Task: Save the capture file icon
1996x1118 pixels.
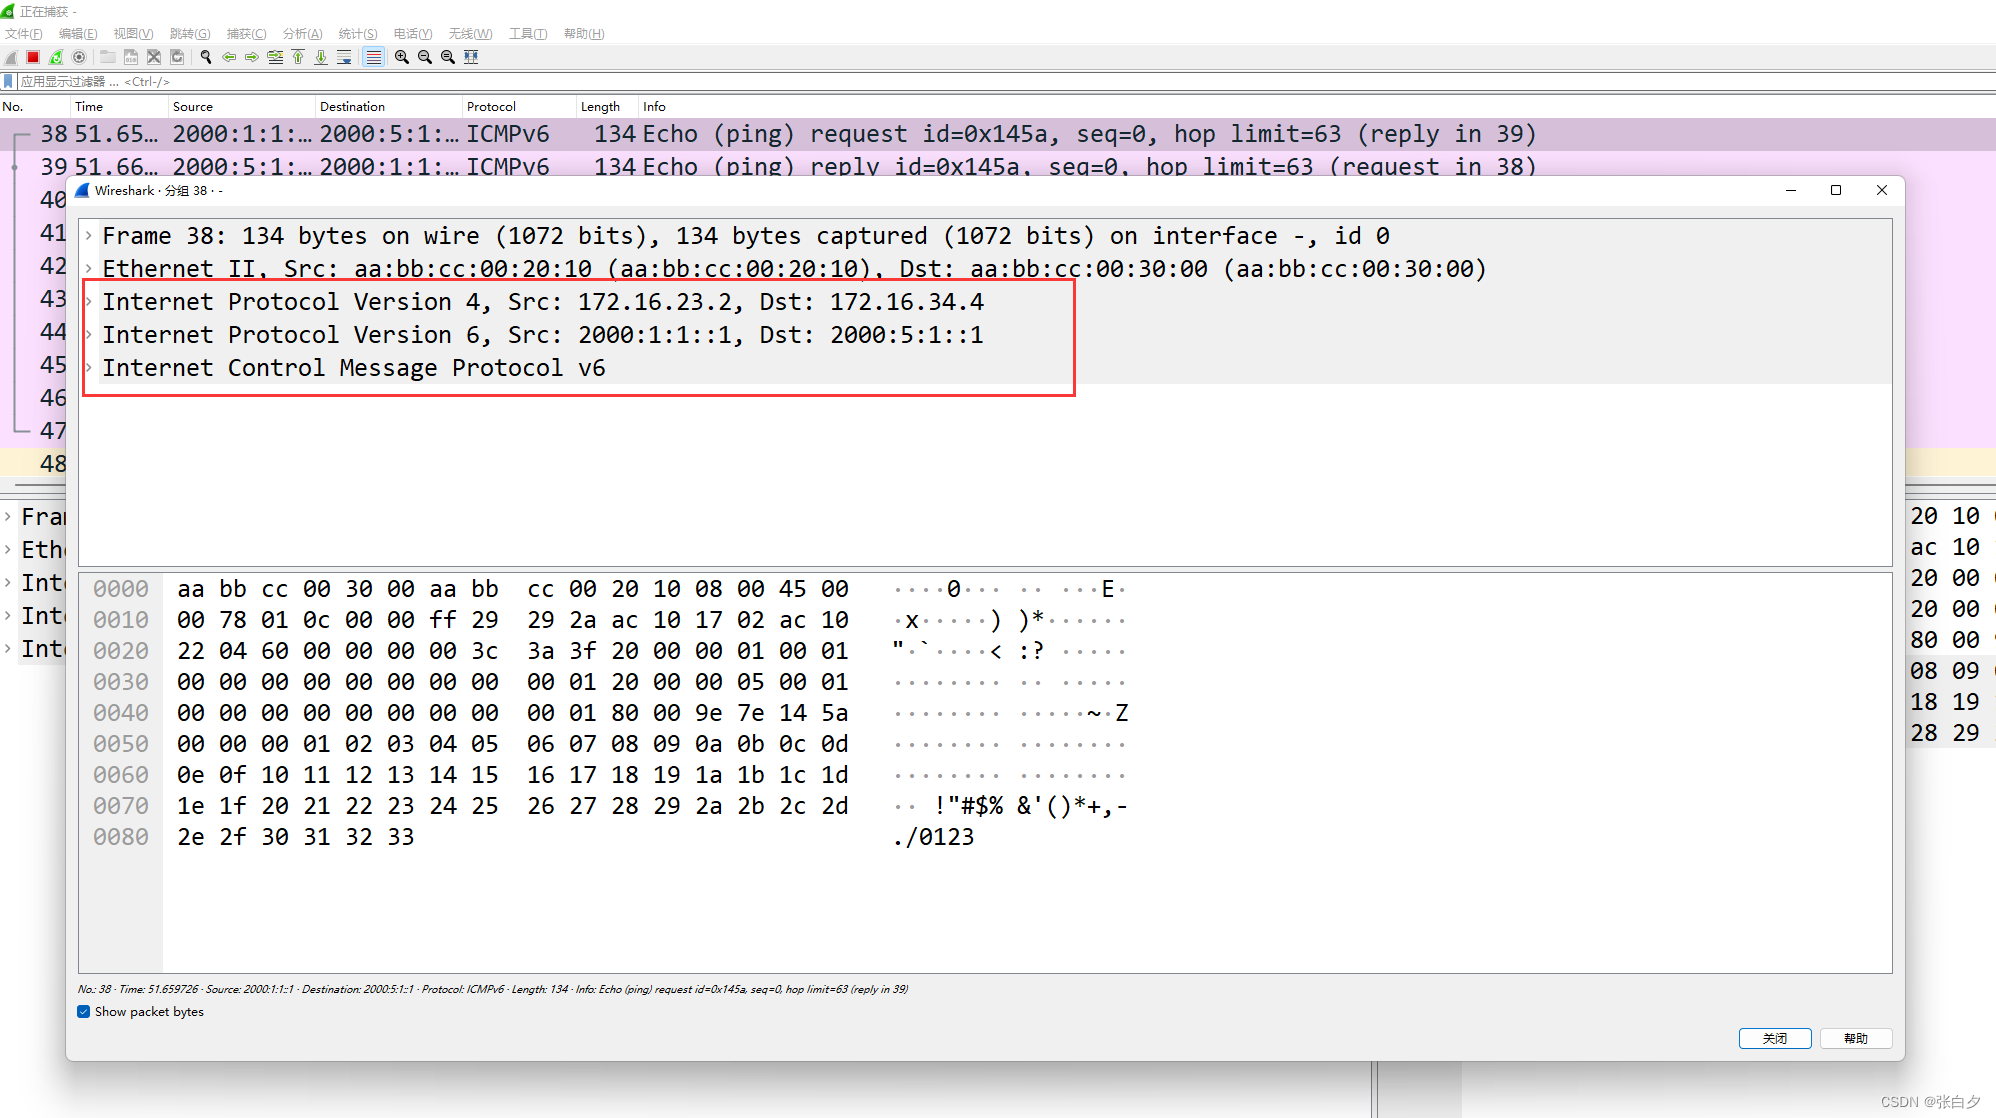Action: [x=130, y=57]
